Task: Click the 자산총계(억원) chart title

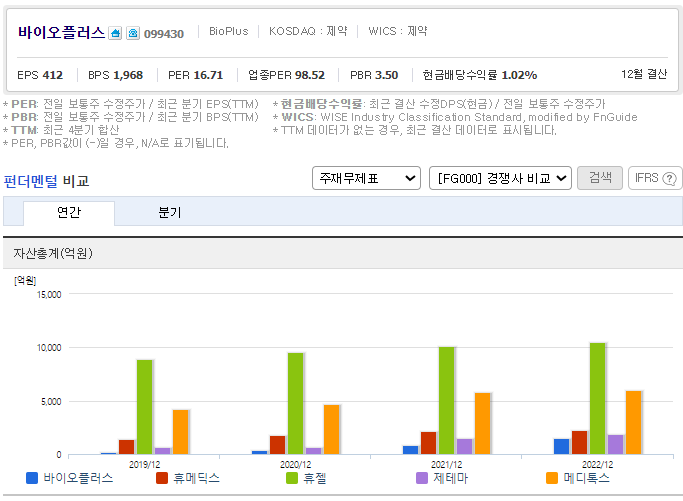Action: (53, 253)
